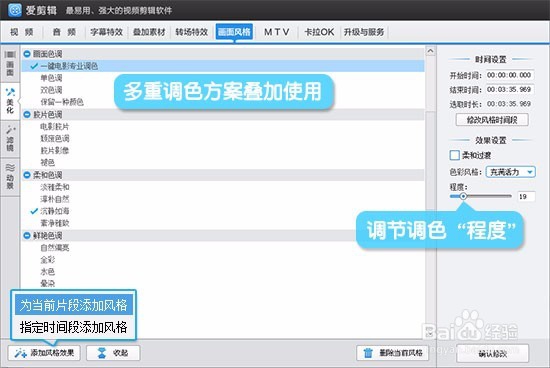Collapse the 鲜艳色调 group
The width and height of the screenshot is (550, 368).
pyautogui.click(x=27, y=235)
